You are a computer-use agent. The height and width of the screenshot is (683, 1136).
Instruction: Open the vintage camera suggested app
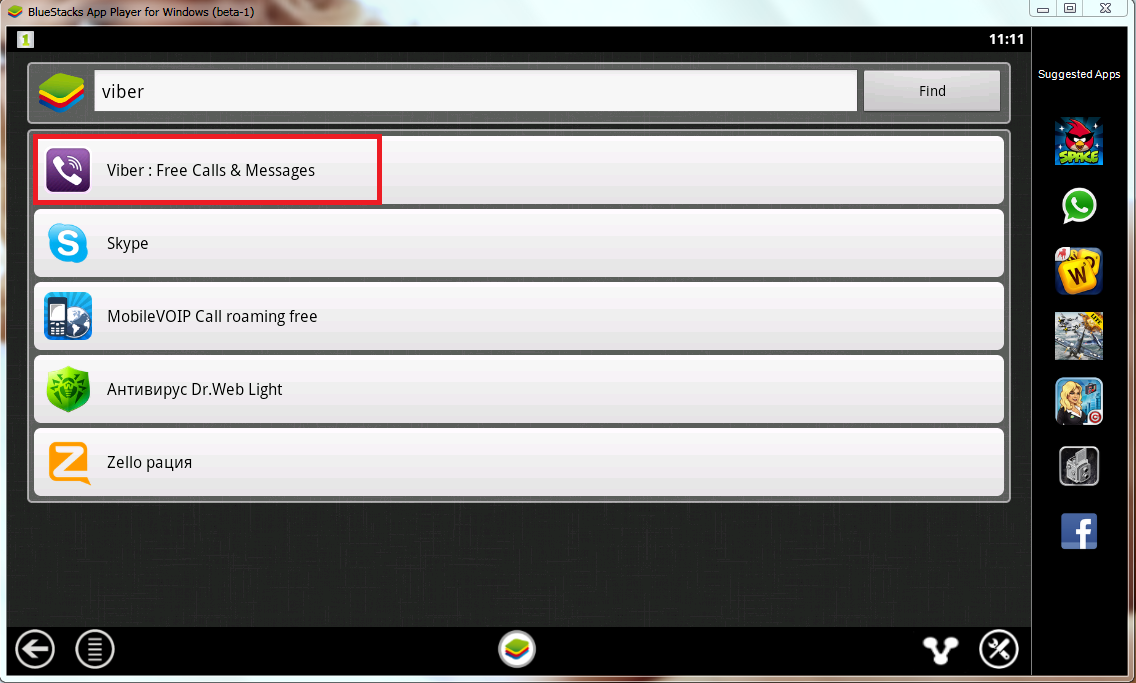coord(1079,466)
